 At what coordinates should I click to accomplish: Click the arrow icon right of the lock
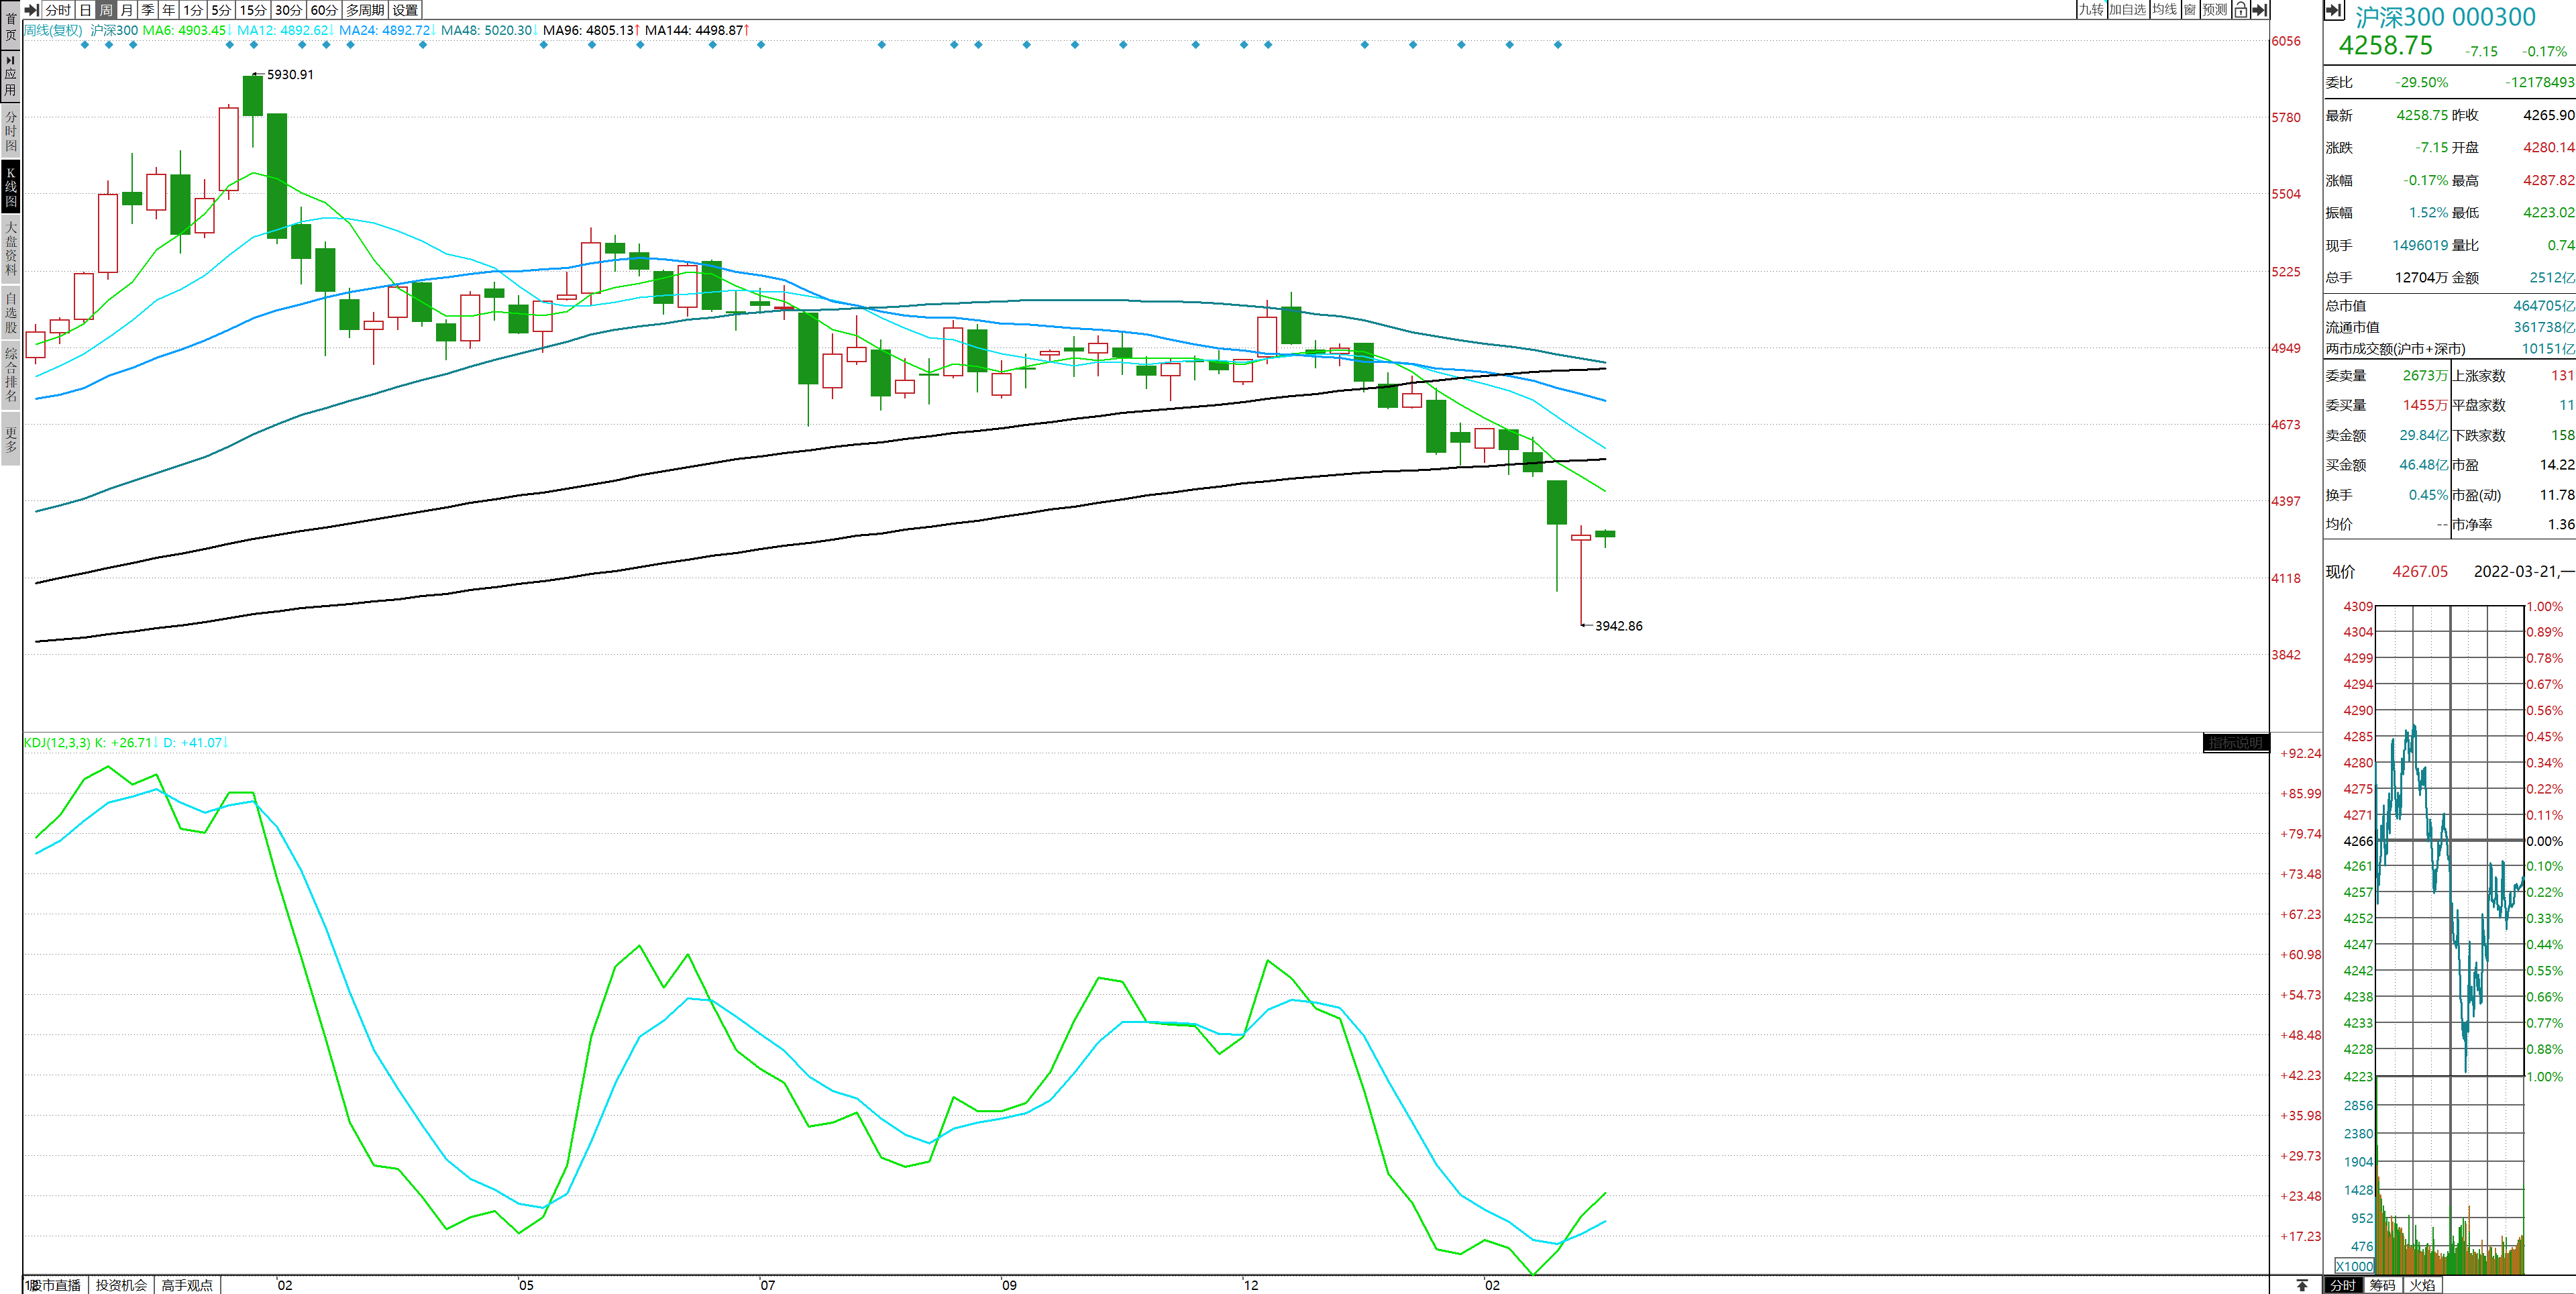coord(2259,10)
